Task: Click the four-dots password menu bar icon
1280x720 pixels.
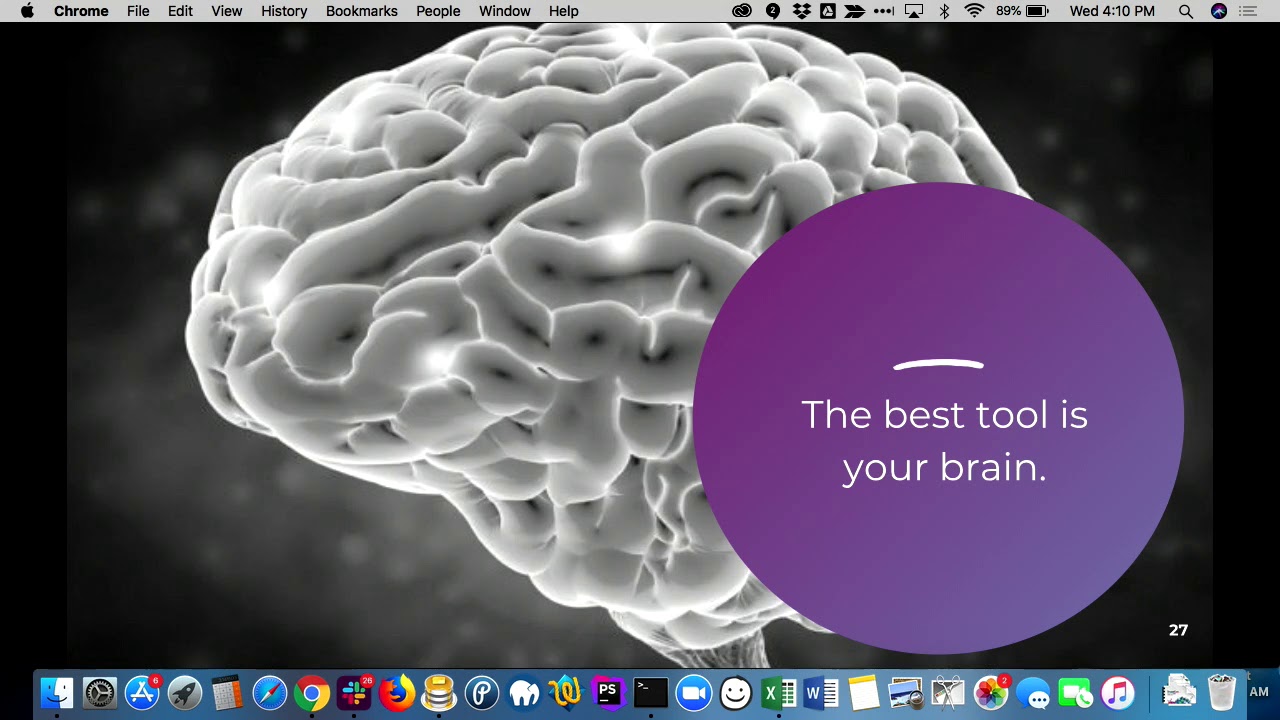Action: click(x=884, y=11)
